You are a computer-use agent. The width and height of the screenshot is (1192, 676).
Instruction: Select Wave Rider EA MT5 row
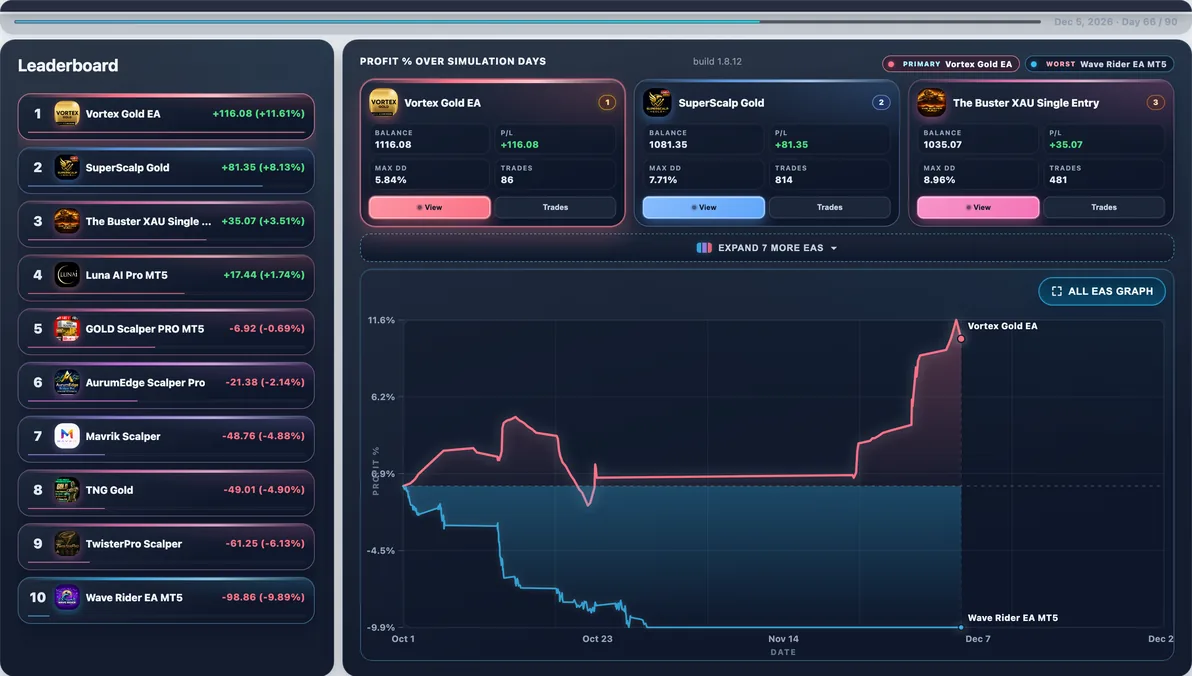click(x=166, y=601)
